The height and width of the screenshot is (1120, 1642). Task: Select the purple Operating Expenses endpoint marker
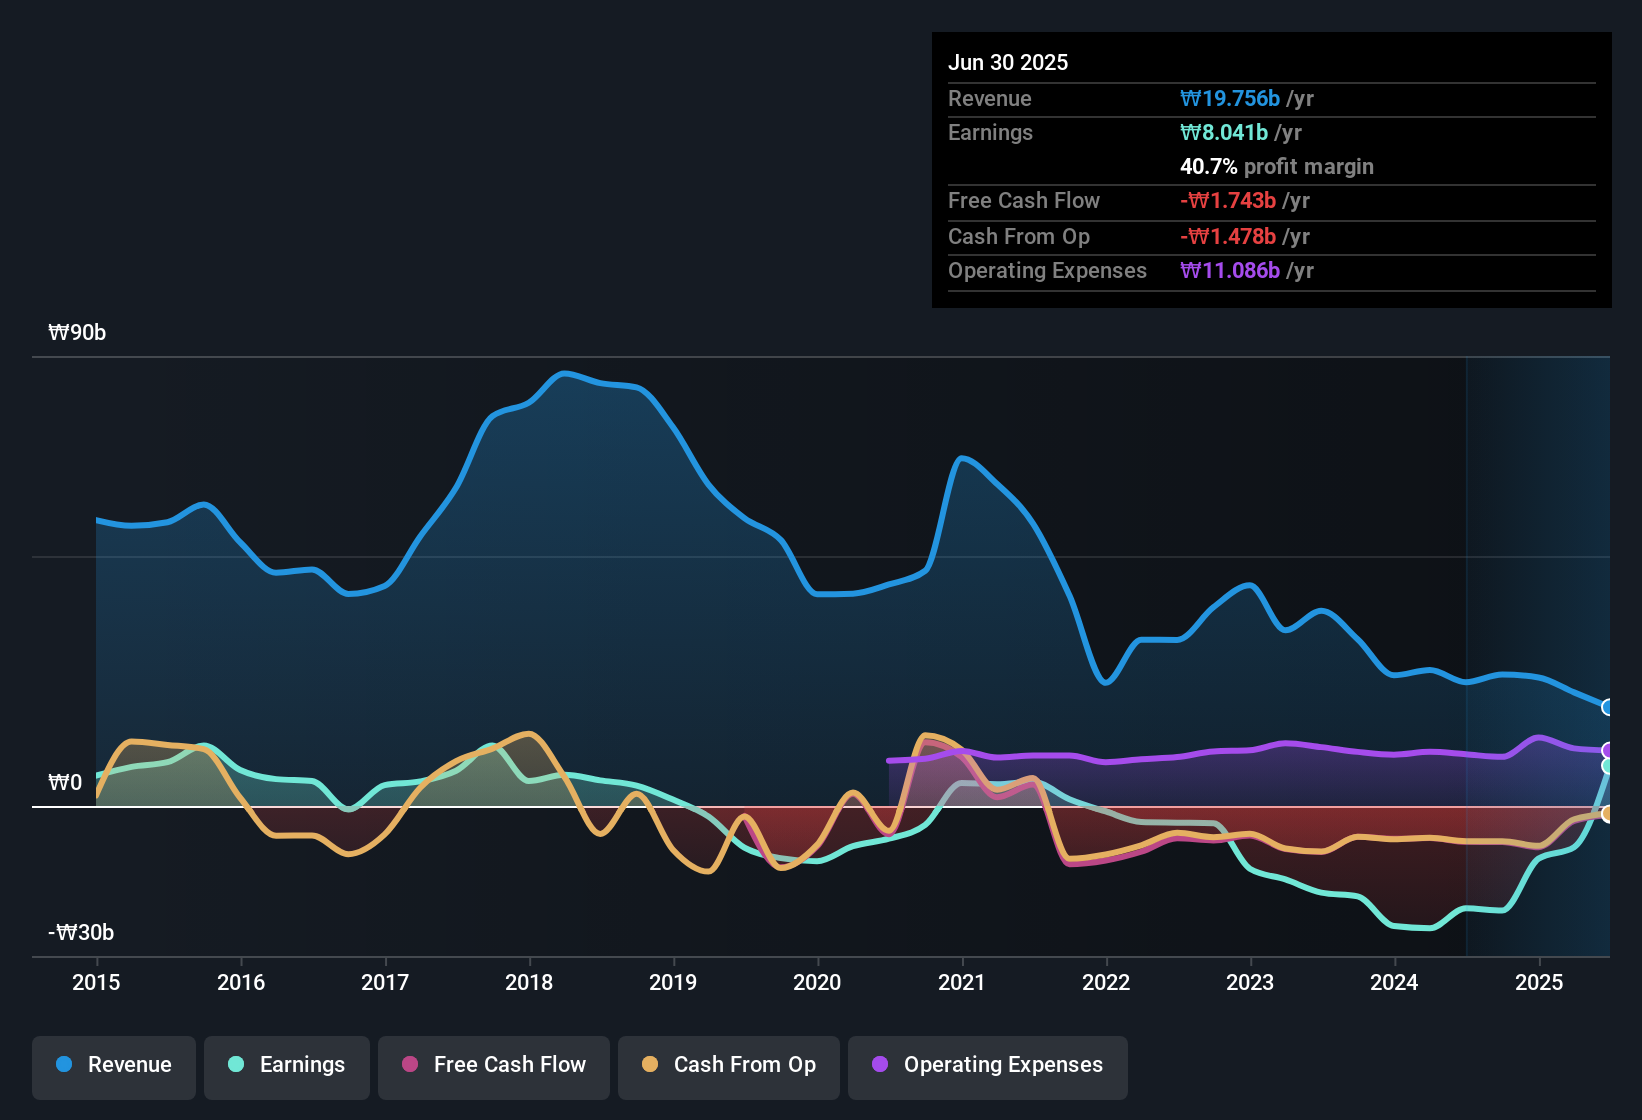coord(1608,750)
